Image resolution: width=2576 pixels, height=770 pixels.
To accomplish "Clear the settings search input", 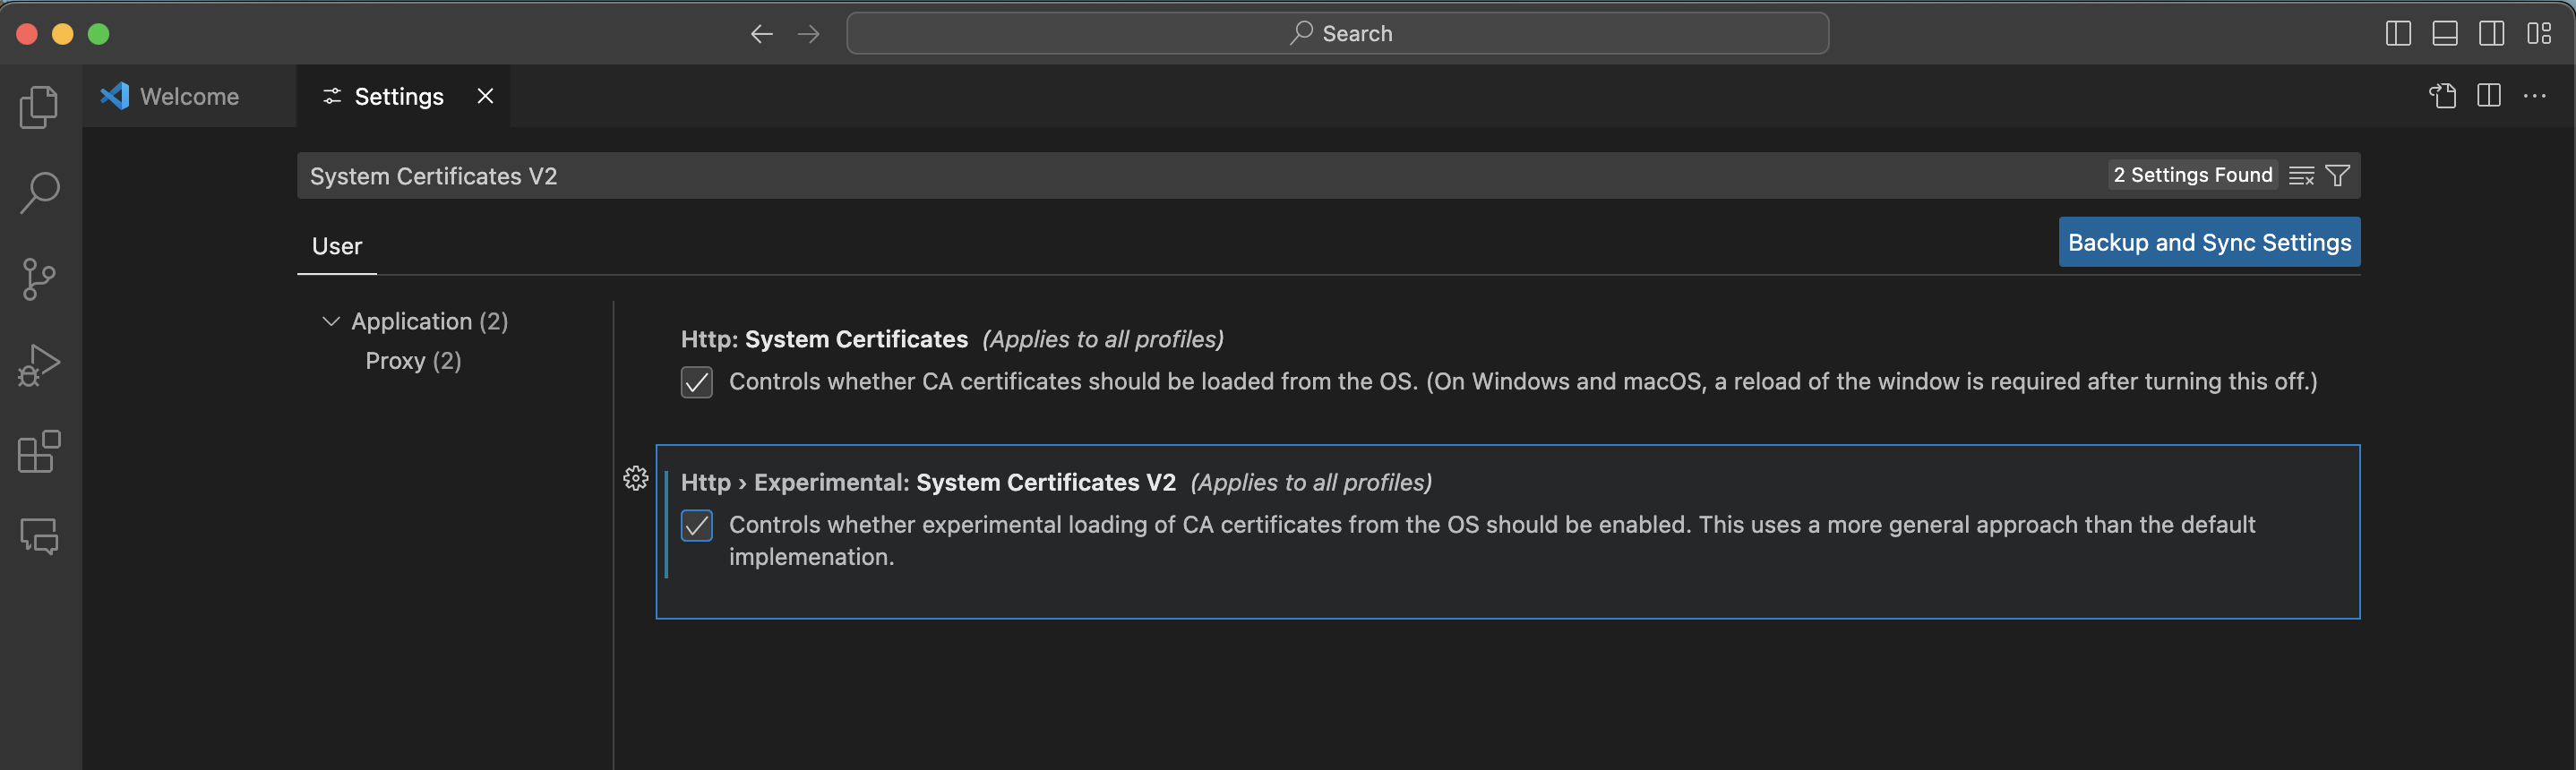I will tap(2301, 176).
